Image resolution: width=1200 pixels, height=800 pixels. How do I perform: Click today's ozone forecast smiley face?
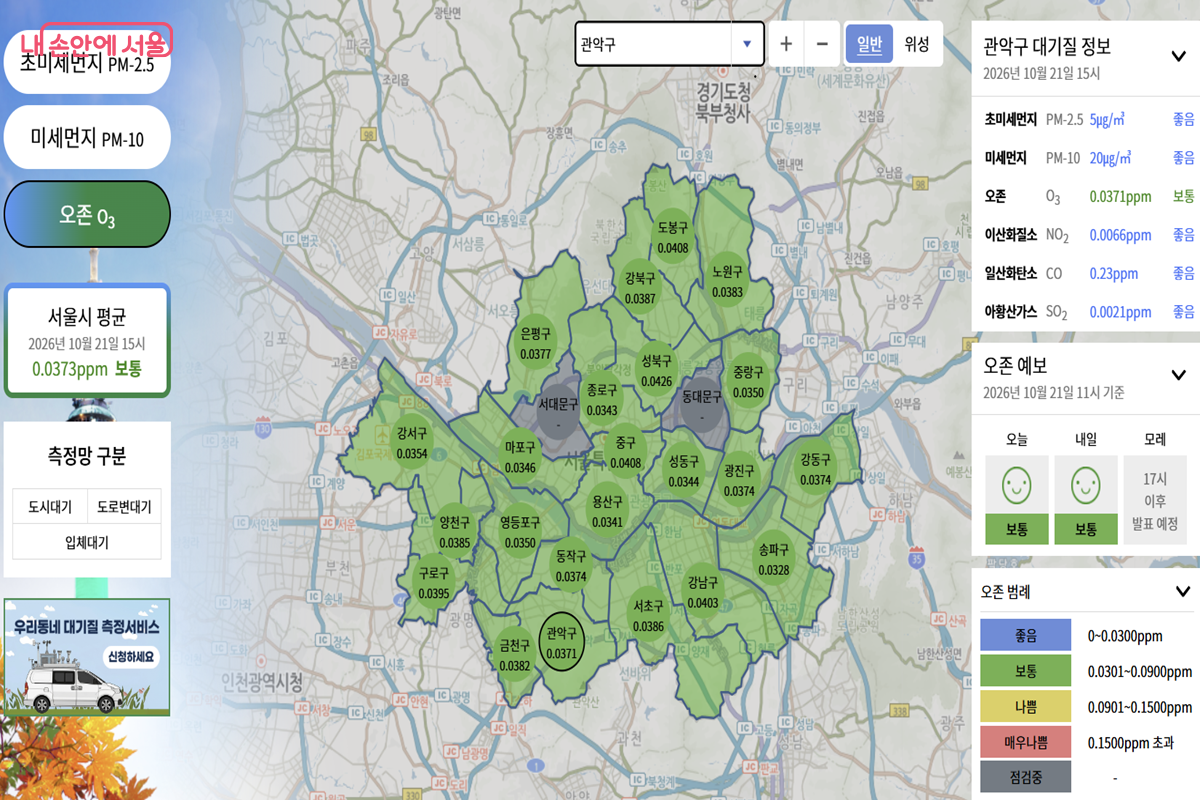[x=1017, y=486]
